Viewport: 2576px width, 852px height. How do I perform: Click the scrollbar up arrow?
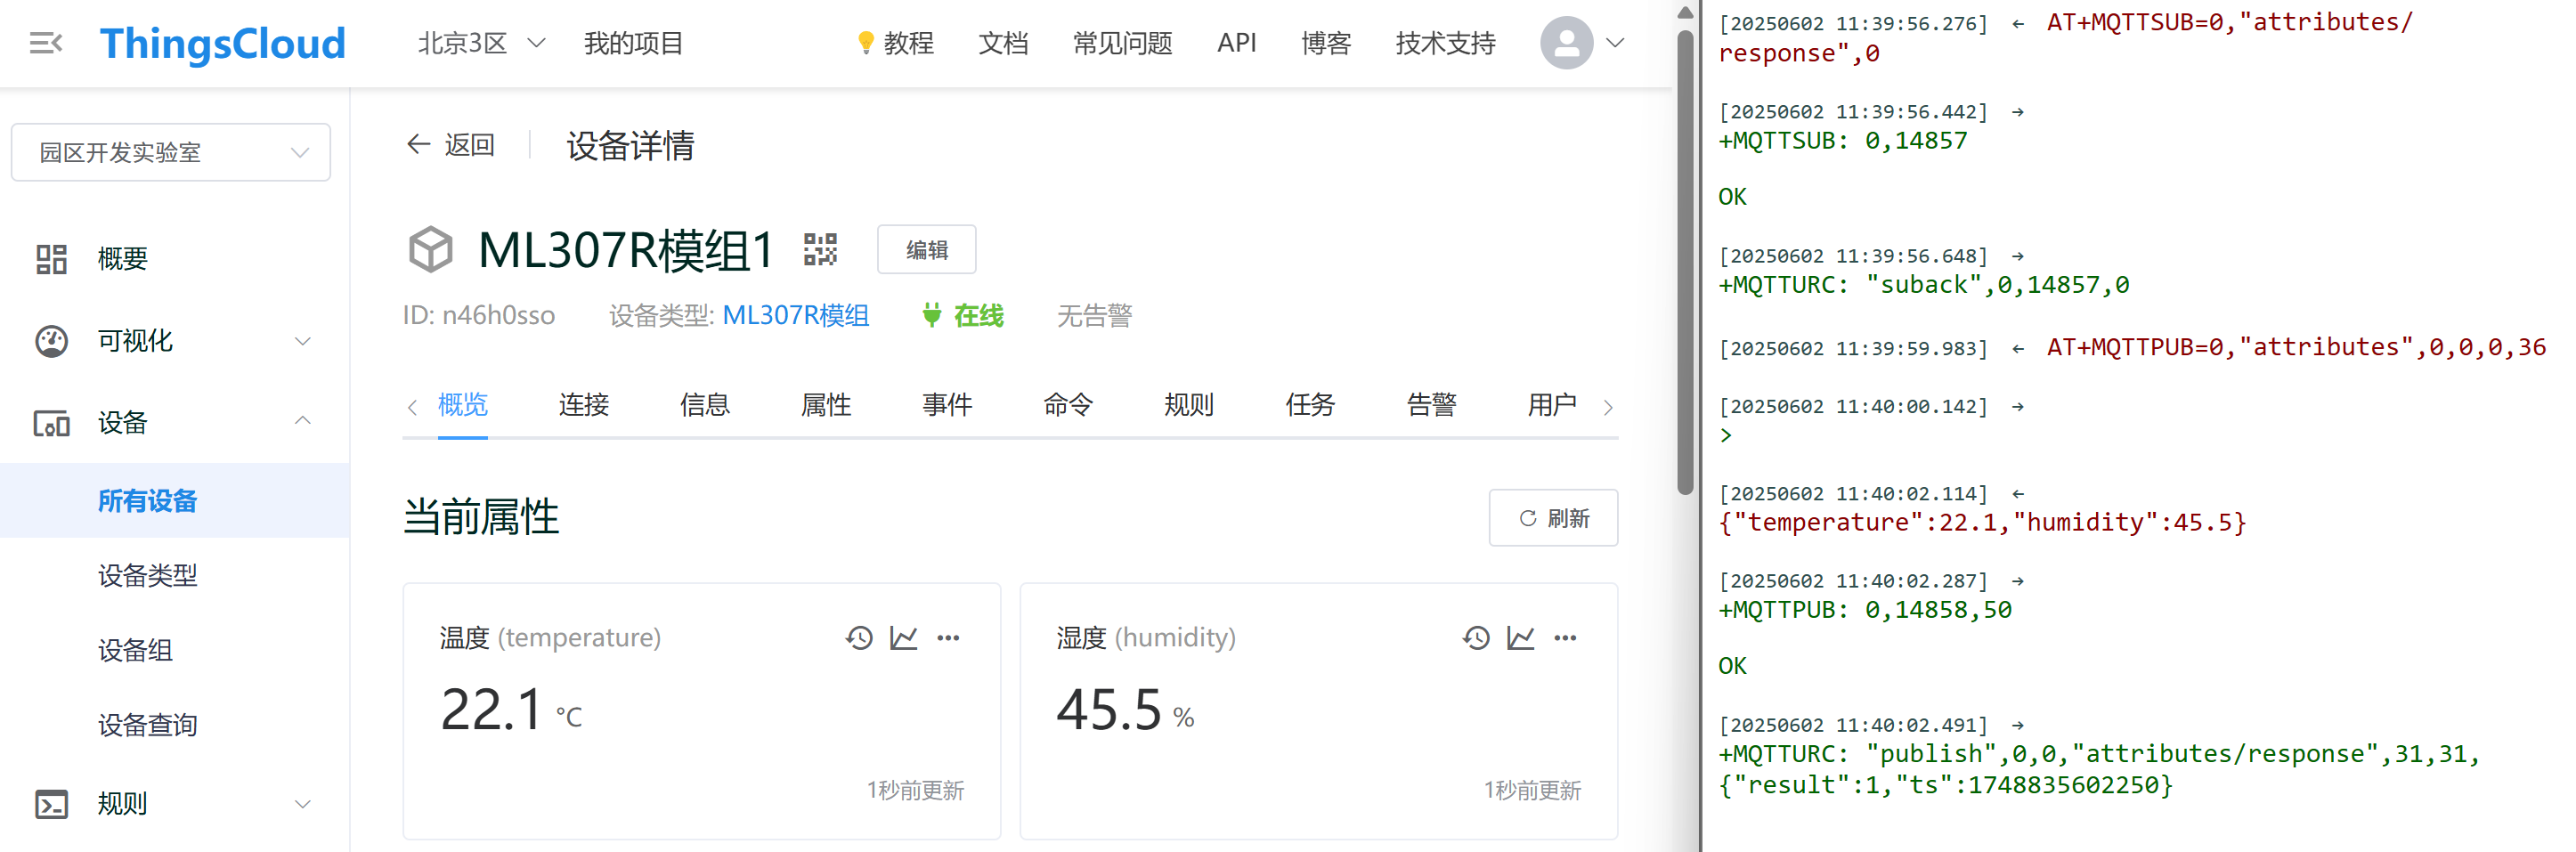(x=1685, y=12)
